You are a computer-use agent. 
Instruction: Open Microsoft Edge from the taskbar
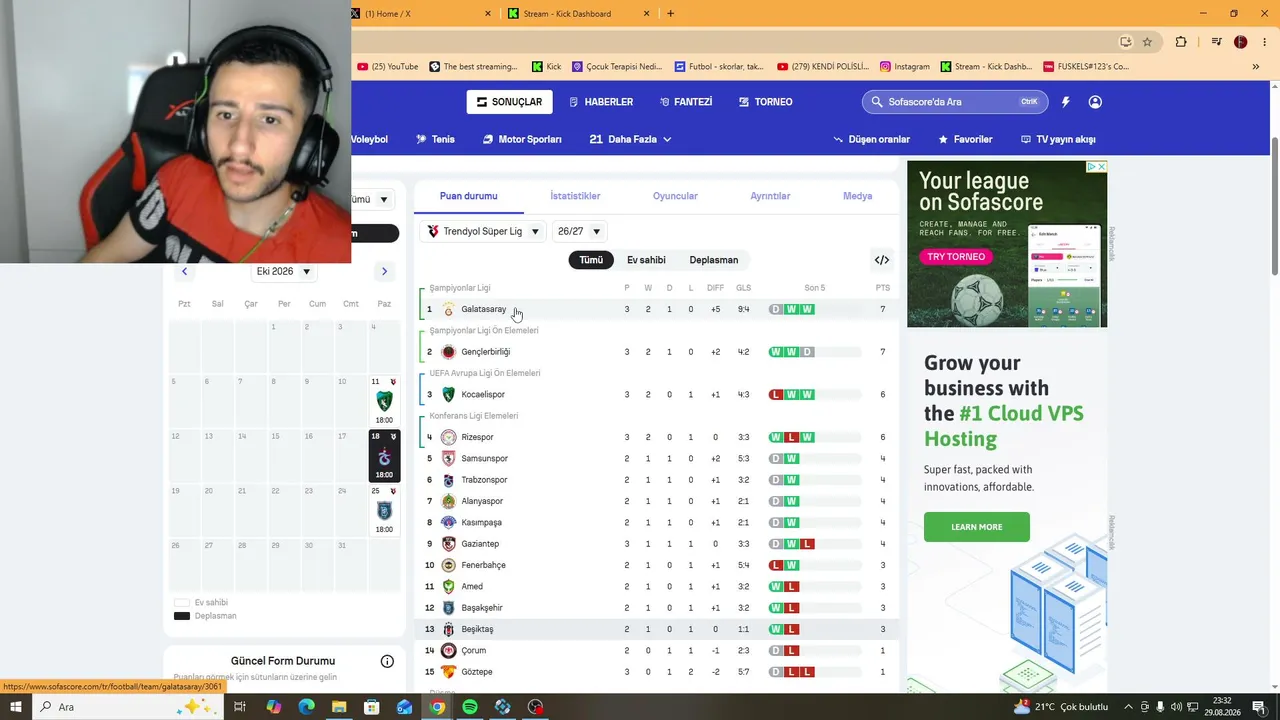[x=306, y=707]
